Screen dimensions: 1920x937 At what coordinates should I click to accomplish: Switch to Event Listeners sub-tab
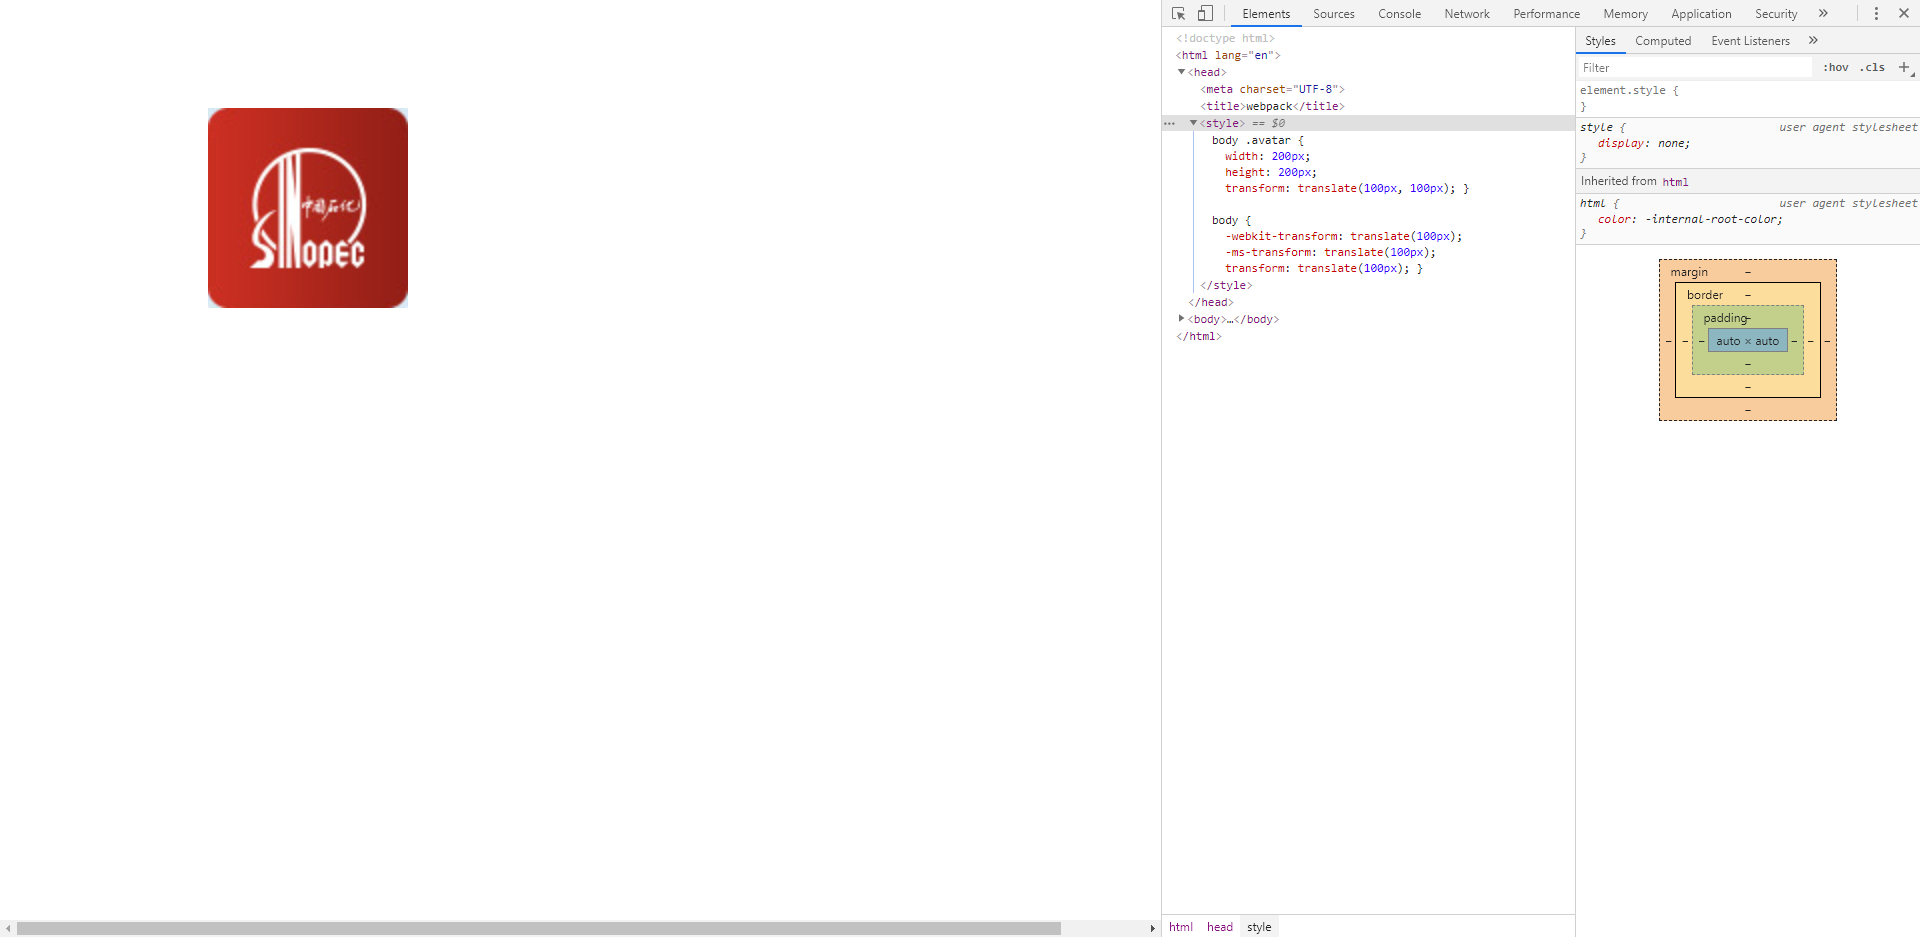point(1750,41)
